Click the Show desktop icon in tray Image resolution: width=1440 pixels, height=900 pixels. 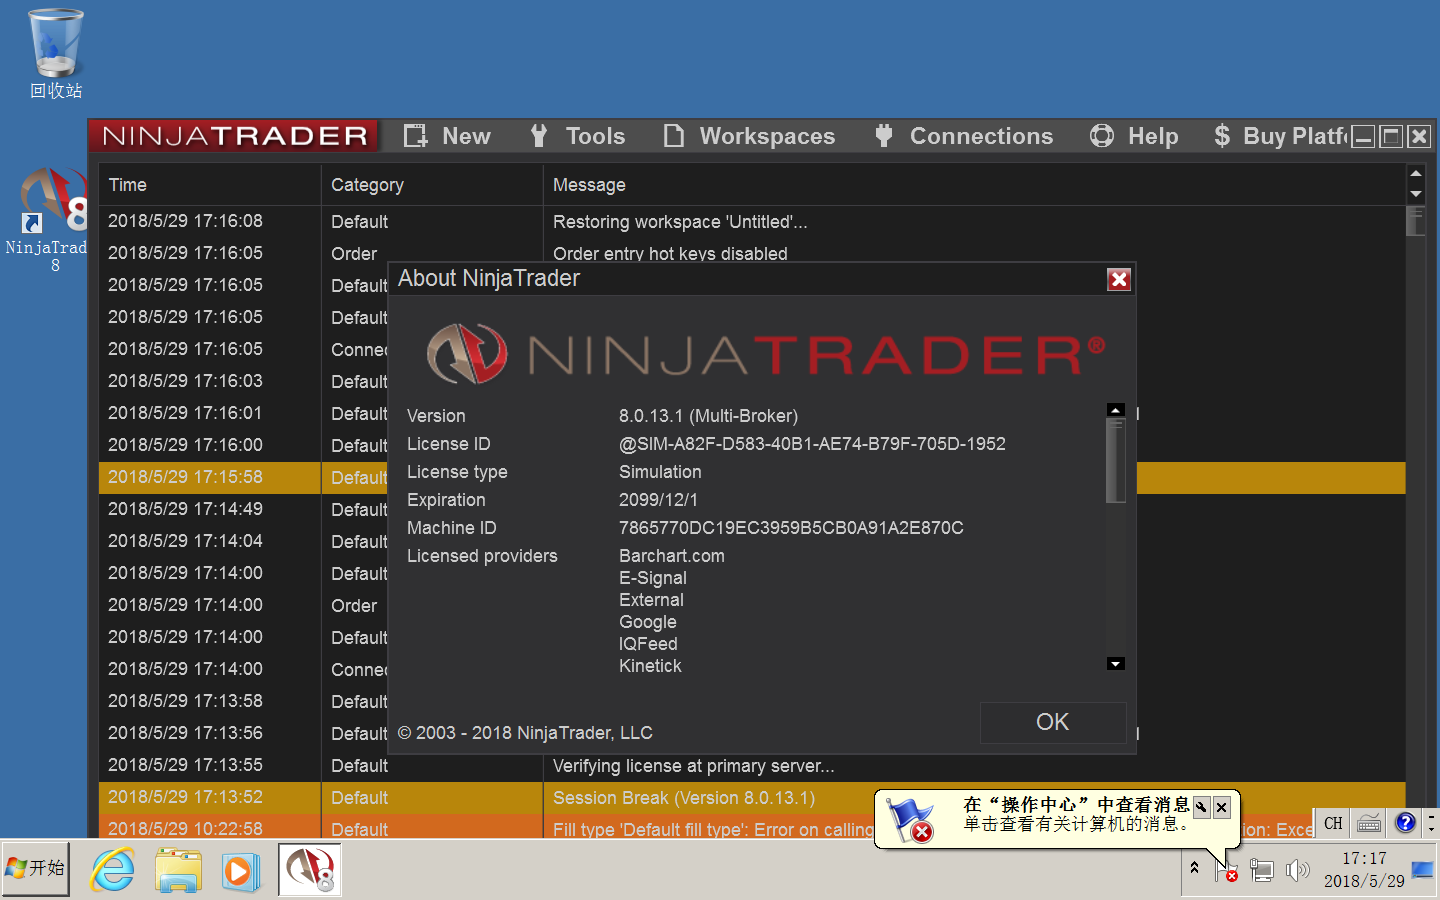(1423, 870)
